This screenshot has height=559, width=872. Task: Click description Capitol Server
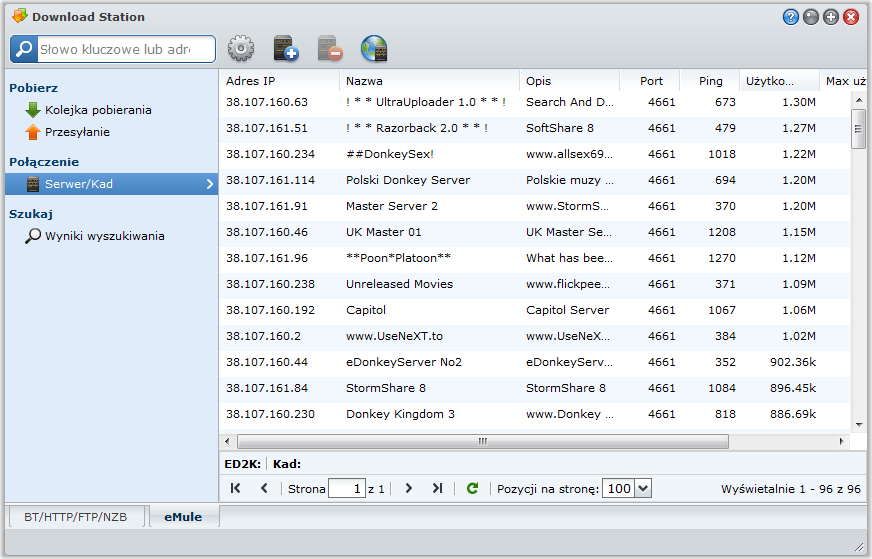(x=567, y=310)
